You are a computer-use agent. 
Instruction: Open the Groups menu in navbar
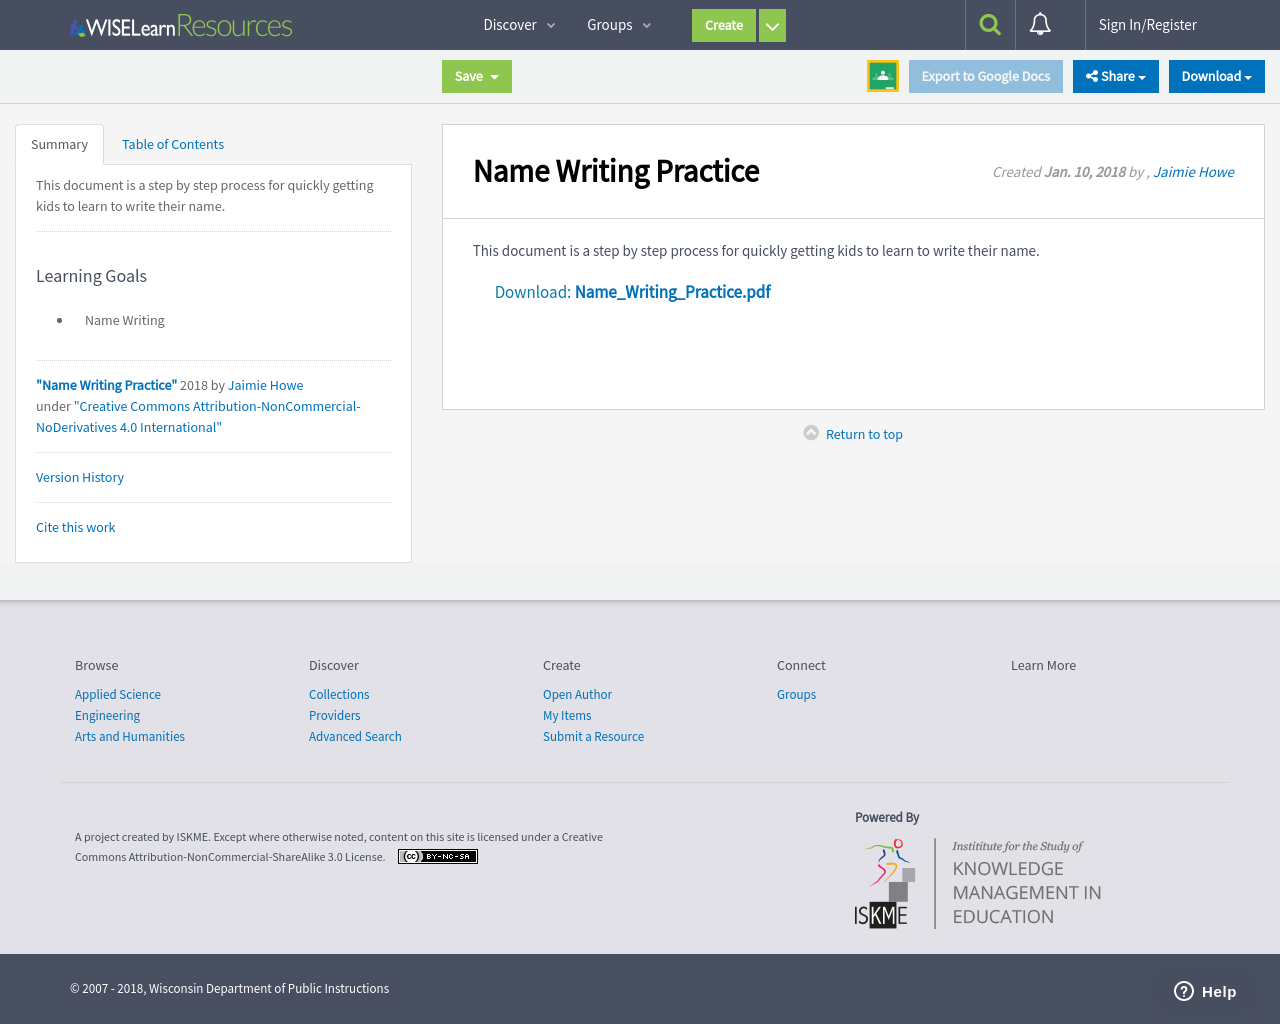point(619,25)
